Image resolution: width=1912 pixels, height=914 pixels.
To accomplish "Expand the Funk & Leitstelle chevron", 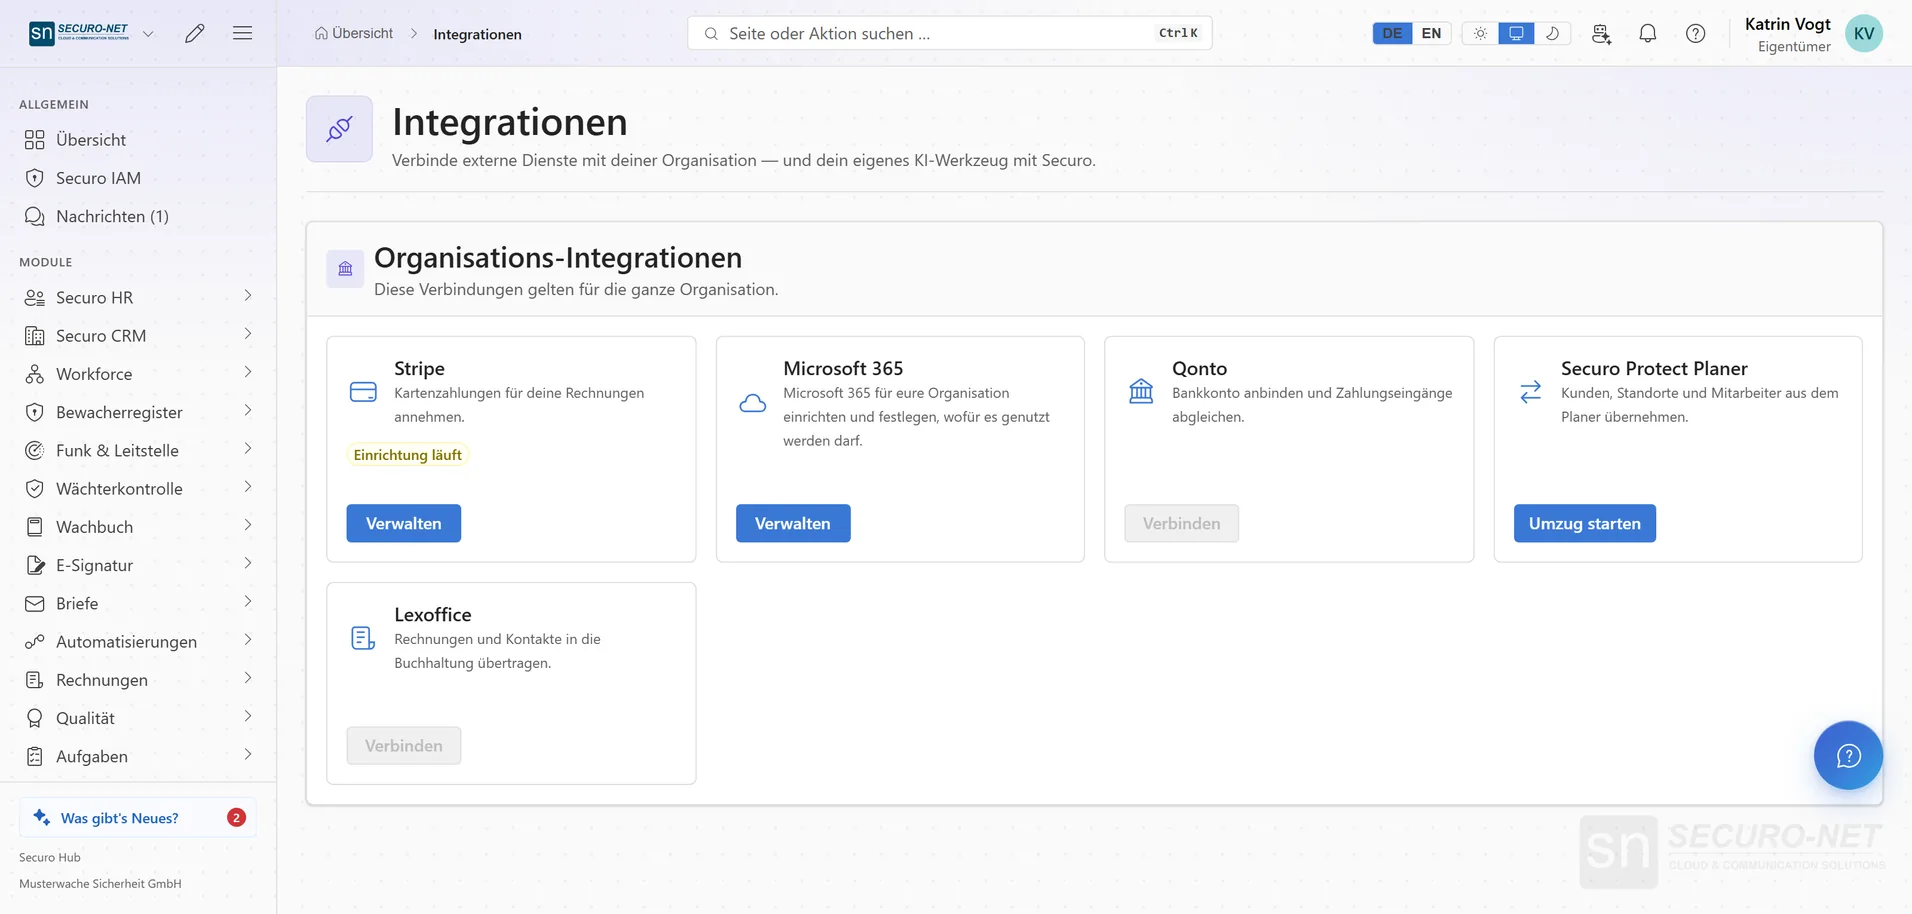I will [247, 449].
